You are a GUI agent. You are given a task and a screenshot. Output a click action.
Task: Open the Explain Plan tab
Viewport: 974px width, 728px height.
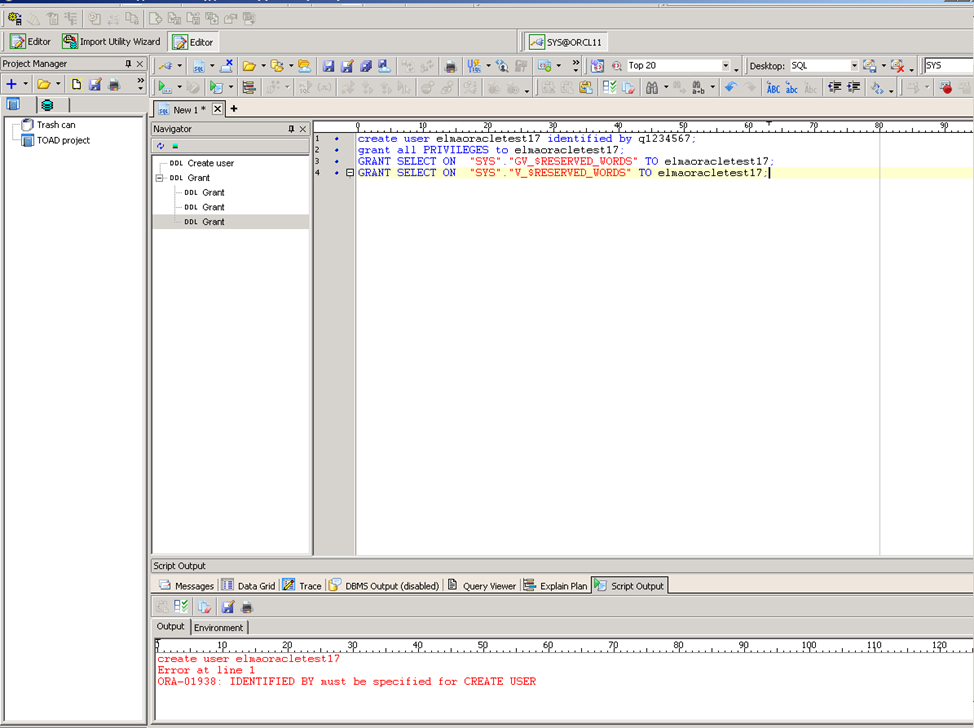coord(555,586)
